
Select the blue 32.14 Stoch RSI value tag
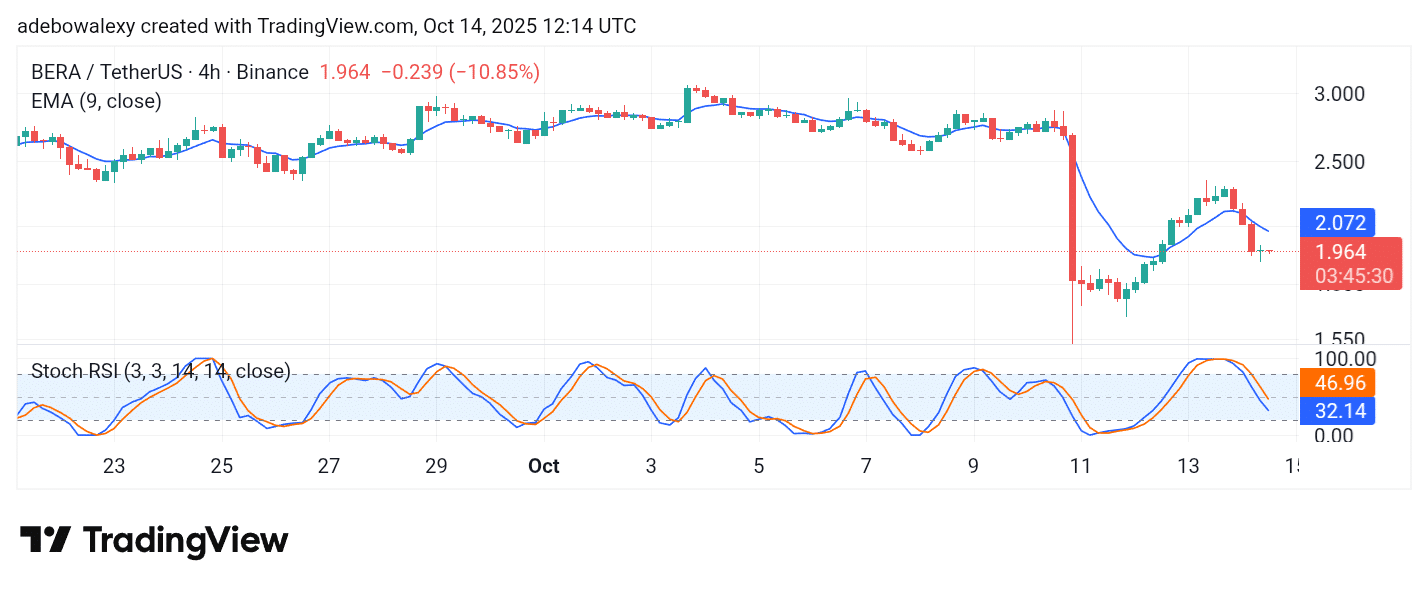coord(1337,410)
